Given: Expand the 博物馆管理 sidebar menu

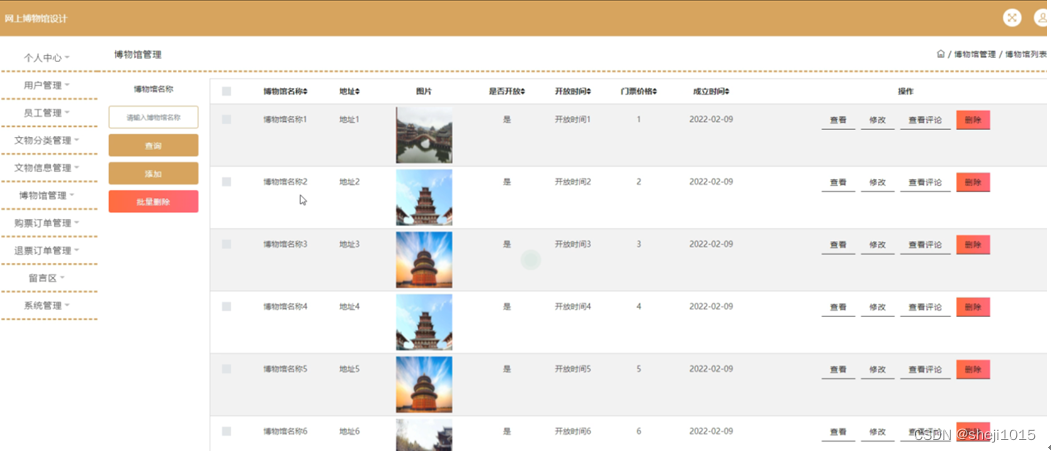Looking at the screenshot, I should (47, 195).
